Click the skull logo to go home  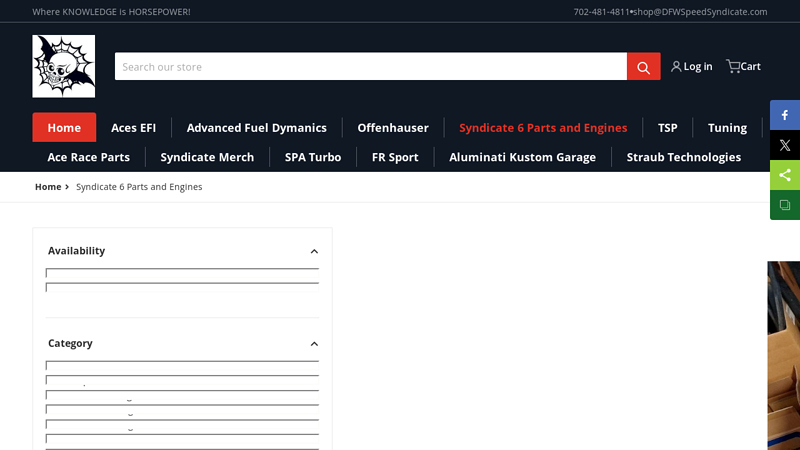(63, 66)
